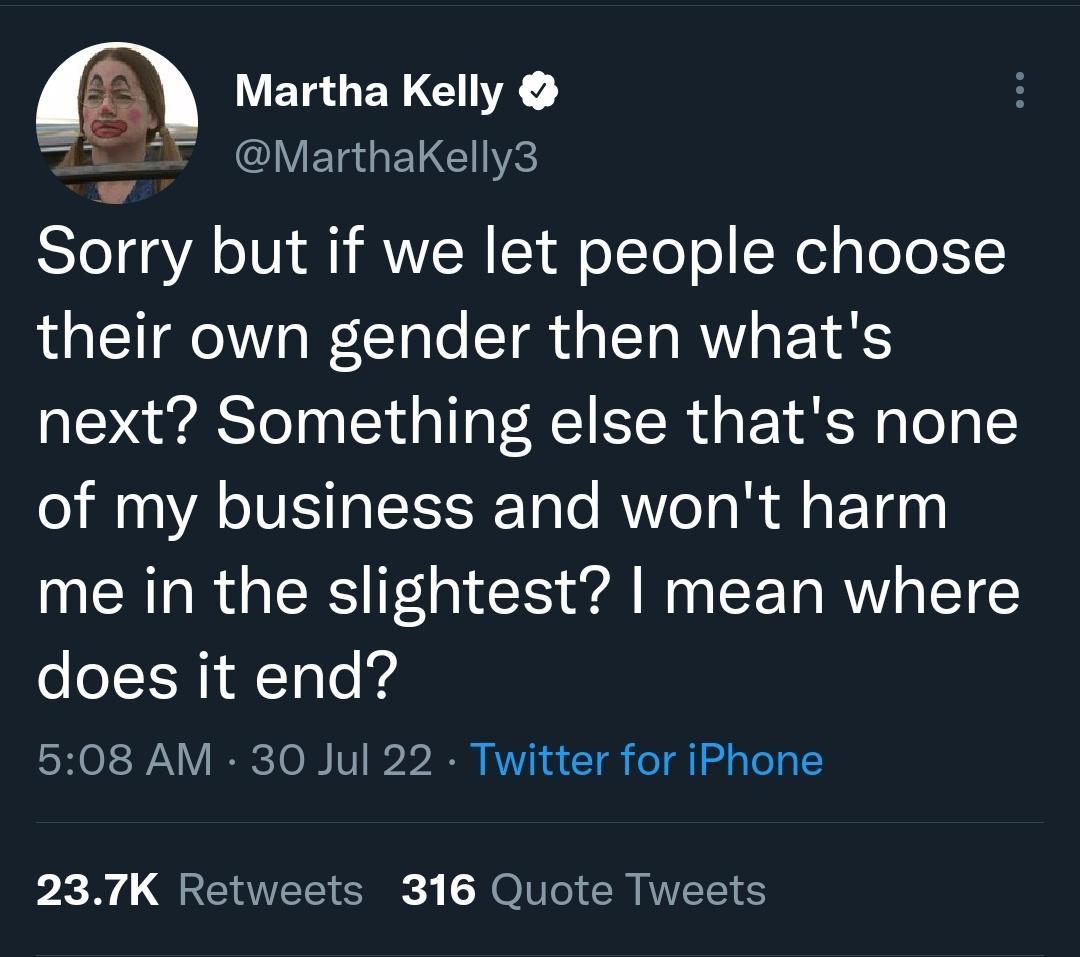Open Martha Kelly's profile from her avatar
The width and height of the screenshot is (1080, 957).
[120, 120]
